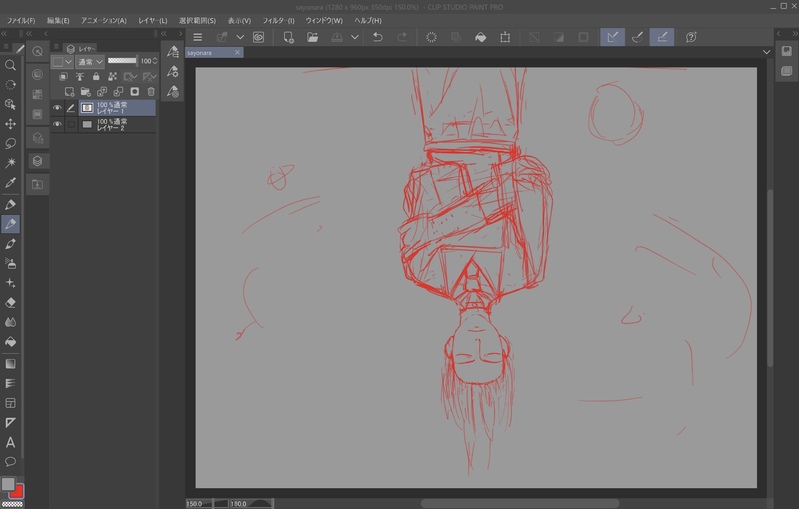799x509 pixels.
Task: Toggle visibility of レイヤー 2
Action: click(x=57, y=125)
